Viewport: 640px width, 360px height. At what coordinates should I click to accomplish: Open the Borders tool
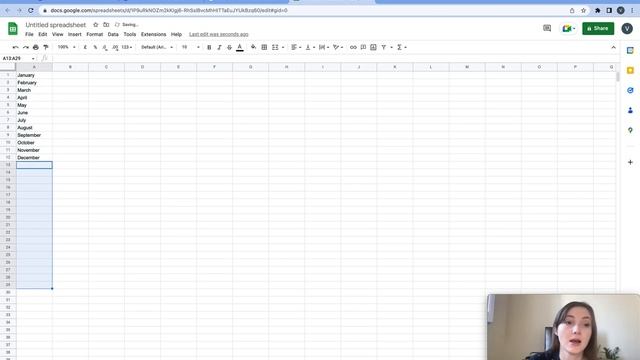[264, 47]
